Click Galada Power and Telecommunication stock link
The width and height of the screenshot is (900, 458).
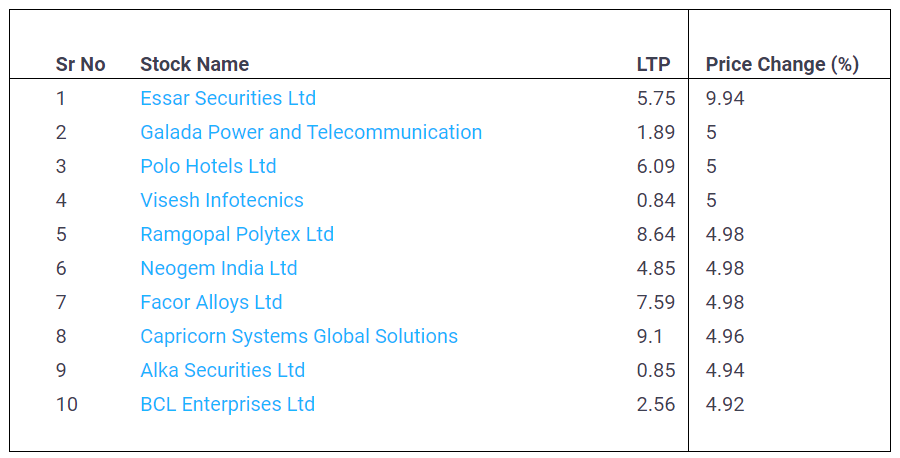tap(311, 132)
